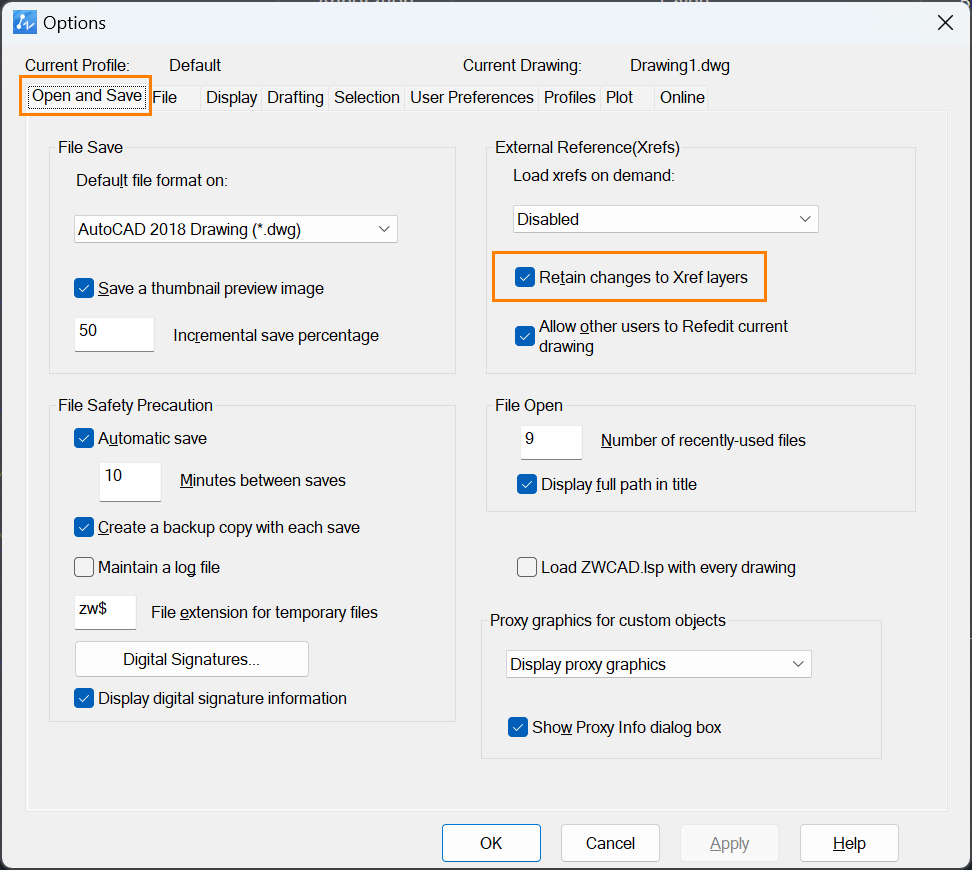Select the Selection tab

click(x=366, y=97)
